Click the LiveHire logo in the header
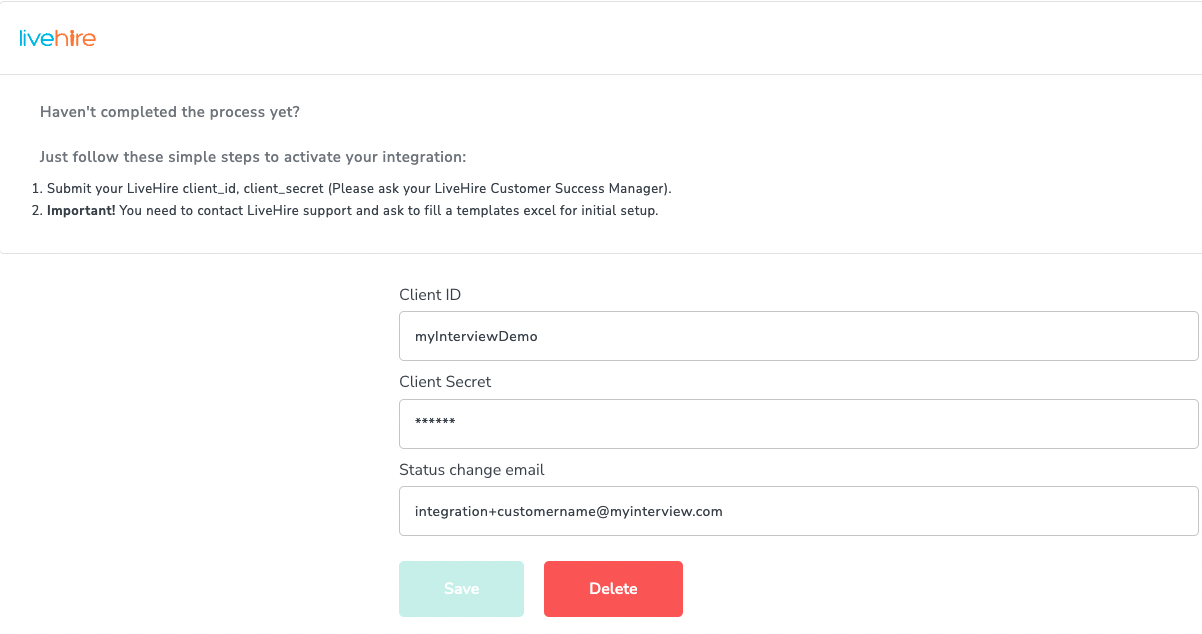1202x634 pixels. [57, 39]
